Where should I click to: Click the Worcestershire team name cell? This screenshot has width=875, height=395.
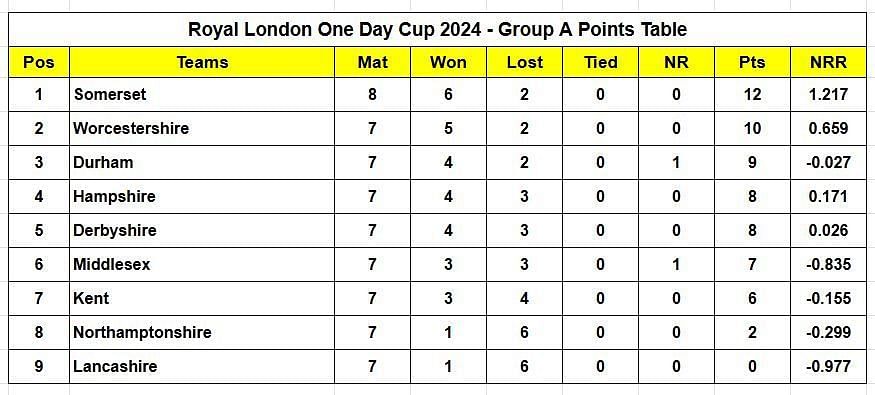[x=202, y=128]
